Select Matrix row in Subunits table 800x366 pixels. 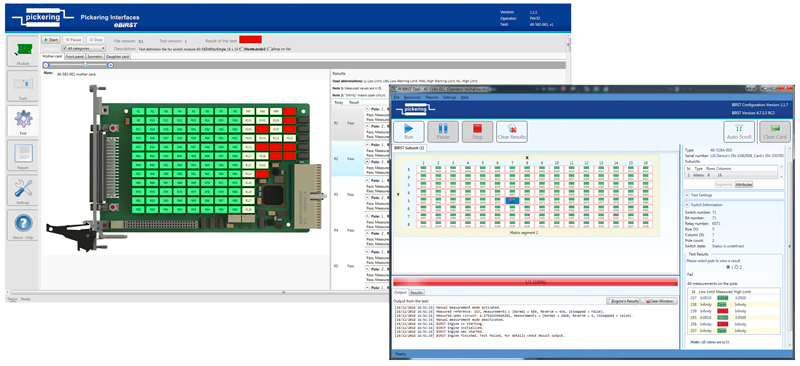[731, 175]
